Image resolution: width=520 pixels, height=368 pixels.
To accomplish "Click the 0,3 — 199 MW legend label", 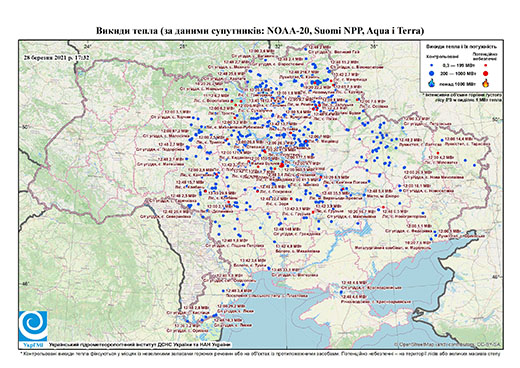I will 457,66.
